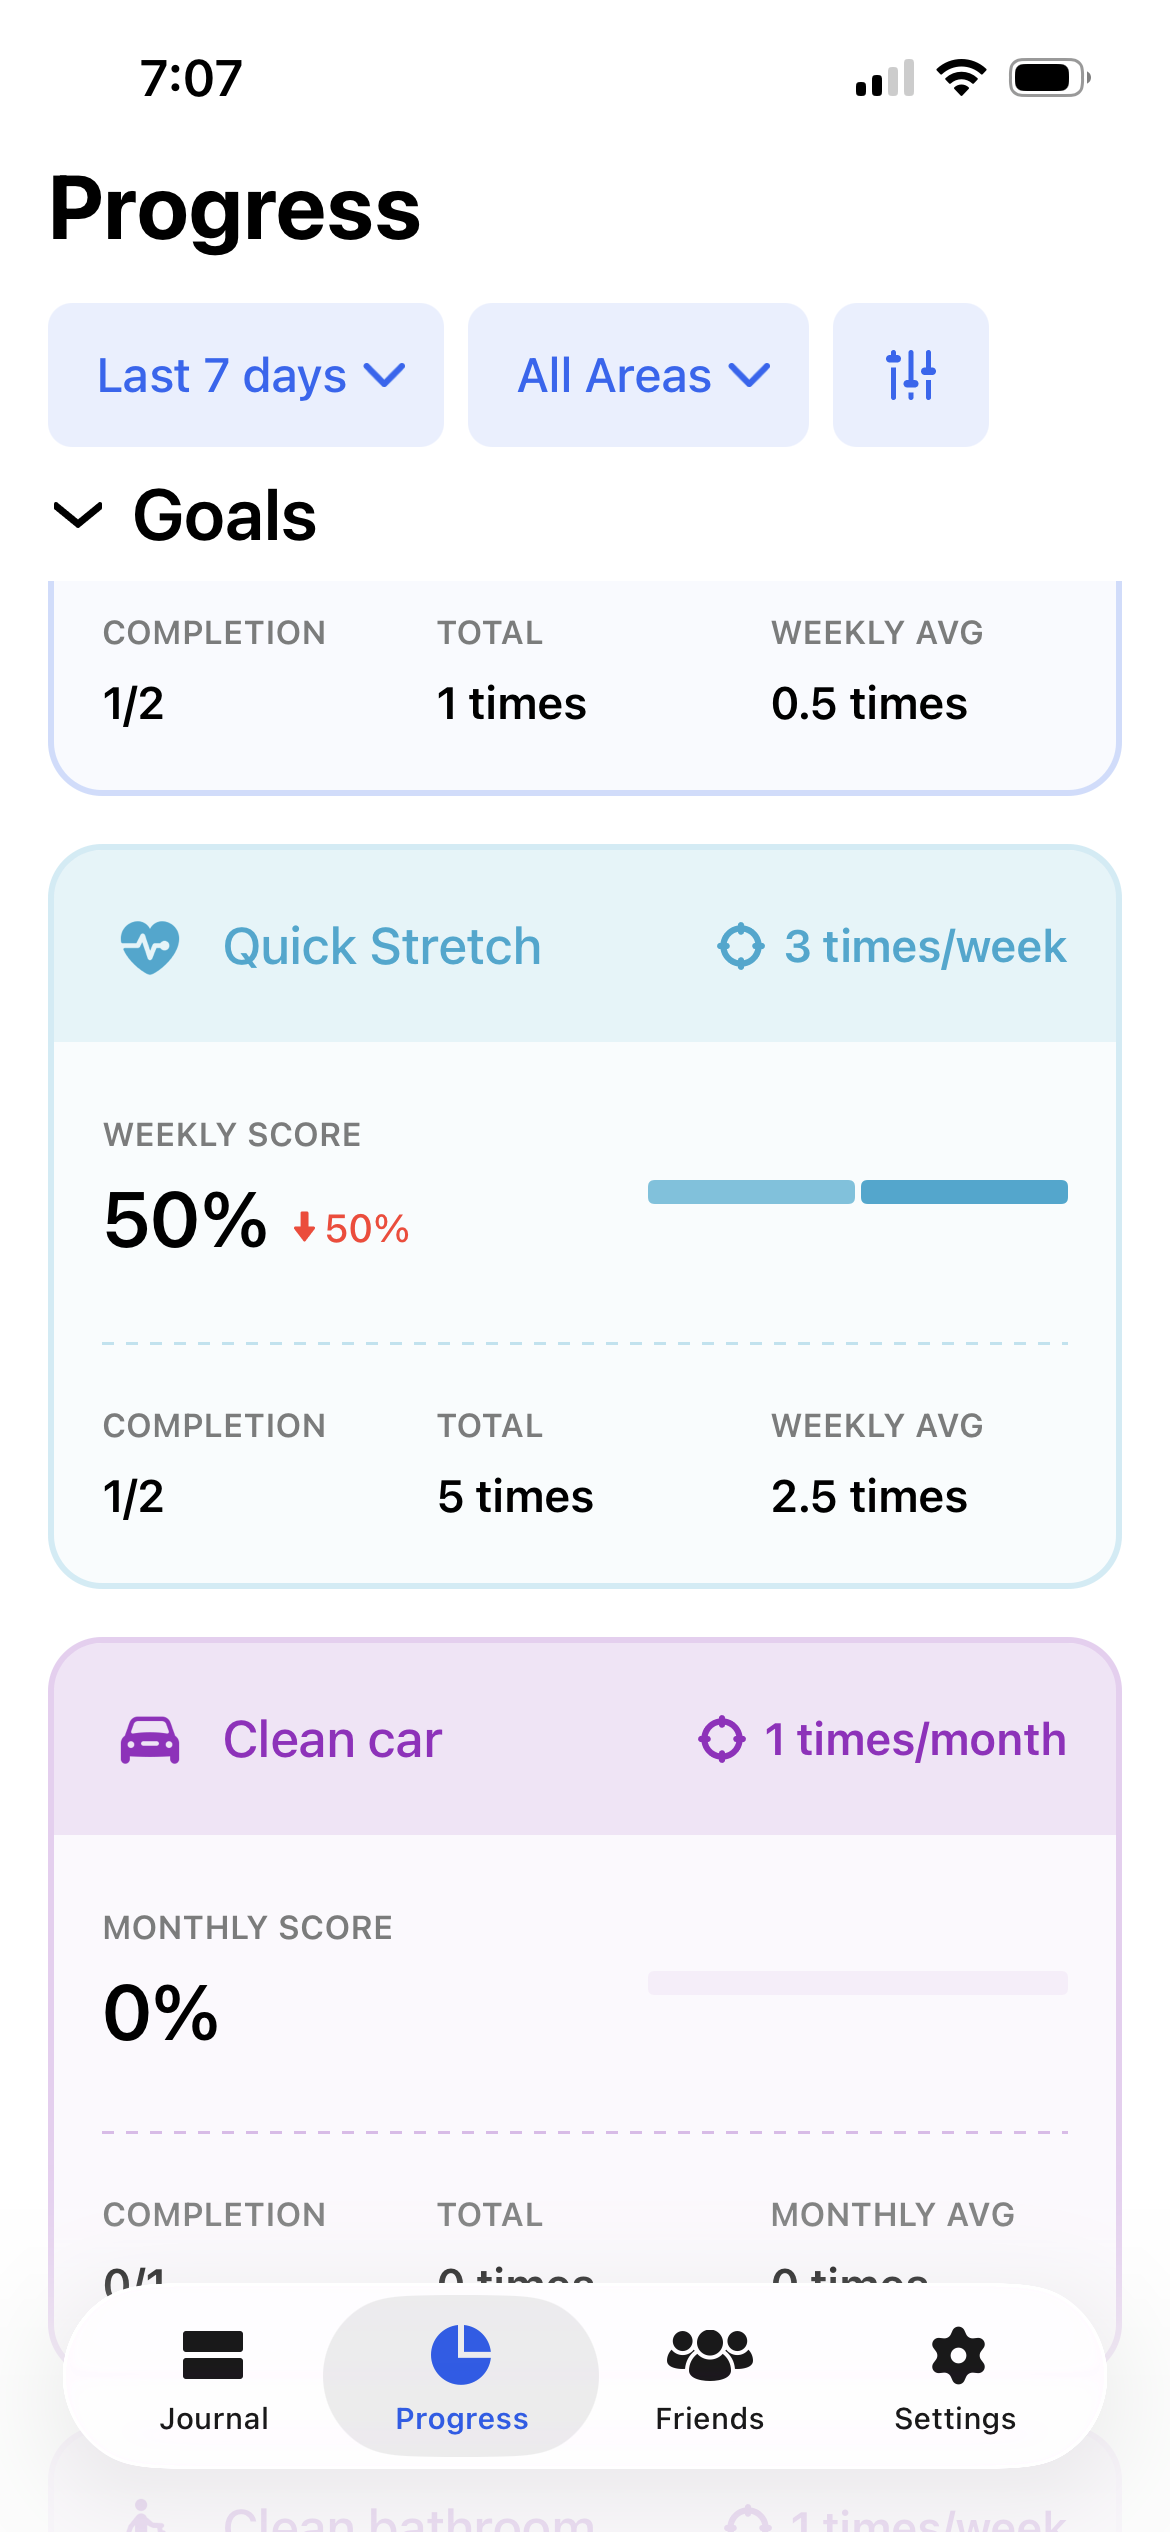Tap the battery indicator in status bar
Viewport: 1170px width, 2532px height.
pos(1049,78)
